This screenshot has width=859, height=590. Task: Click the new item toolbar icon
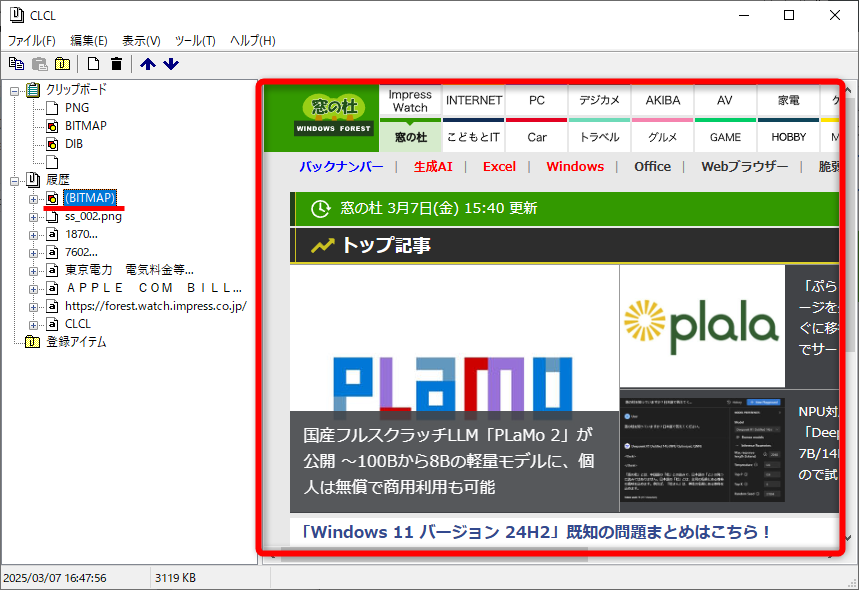pos(92,63)
